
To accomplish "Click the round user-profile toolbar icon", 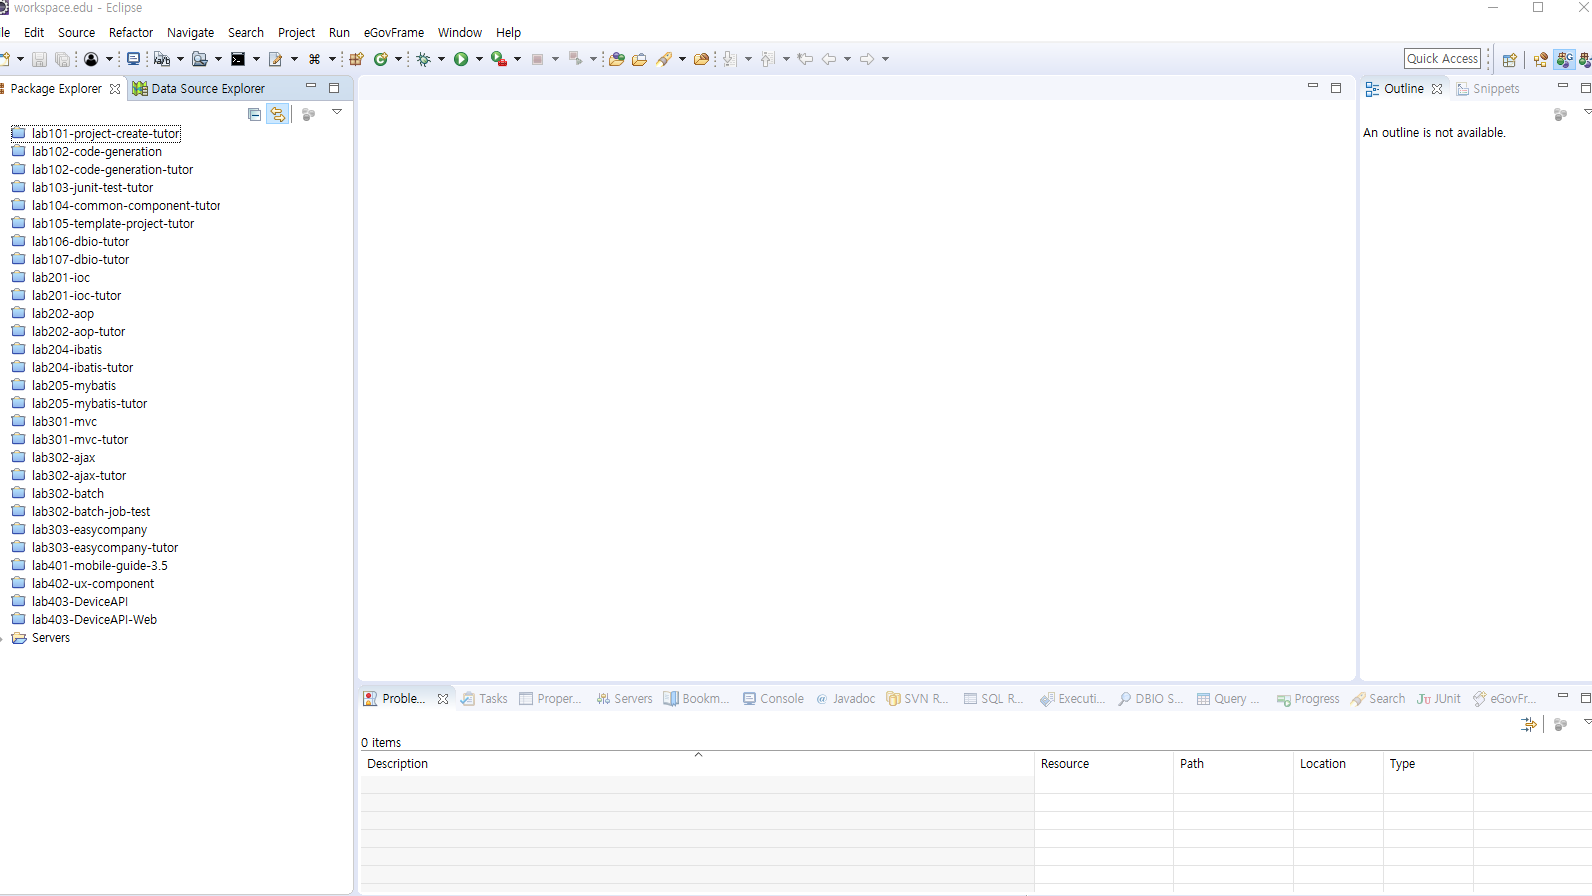I will click(x=91, y=60).
